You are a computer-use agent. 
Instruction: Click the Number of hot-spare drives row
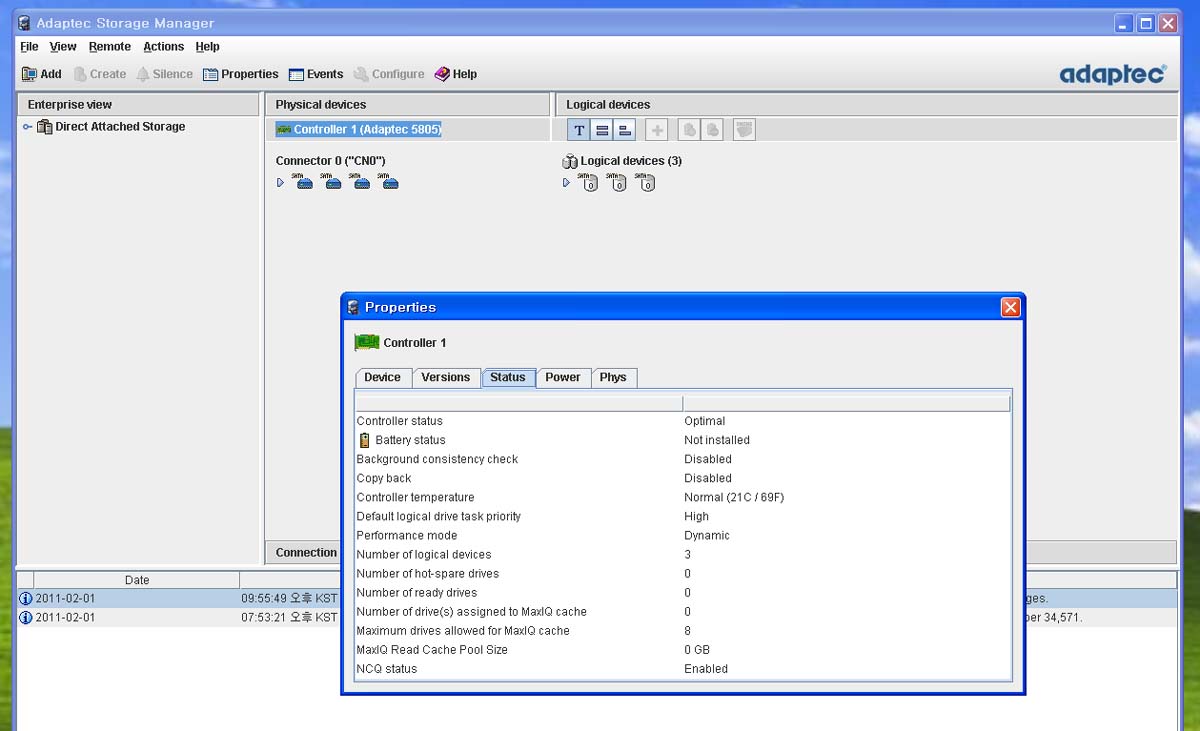682,573
